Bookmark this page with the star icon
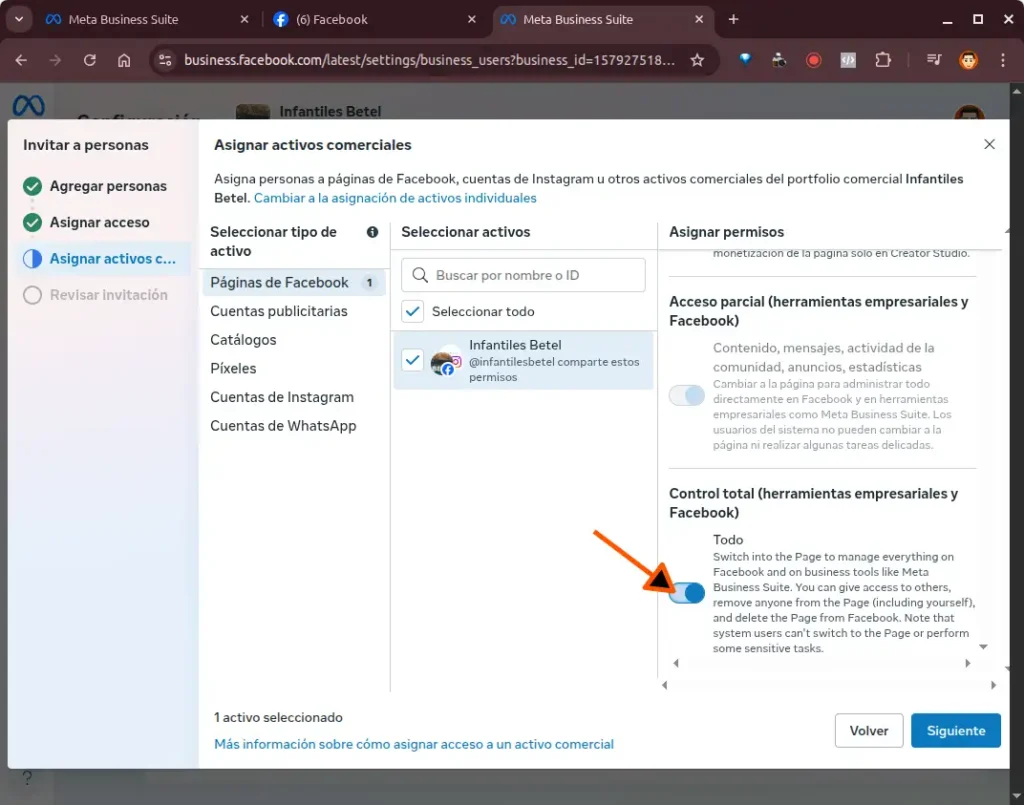The image size is (1024, 805). (x=697, y=60)
